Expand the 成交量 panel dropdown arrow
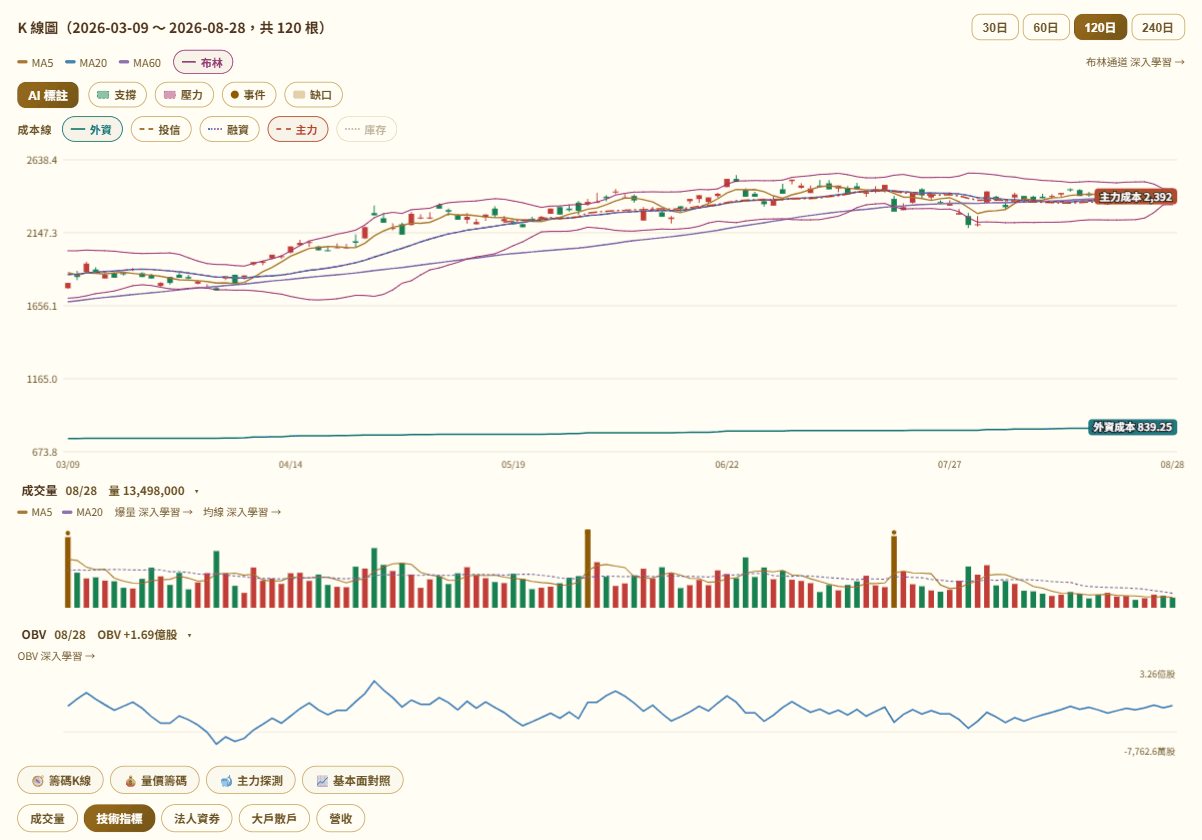1202x840 pixels. click(197, 491)
